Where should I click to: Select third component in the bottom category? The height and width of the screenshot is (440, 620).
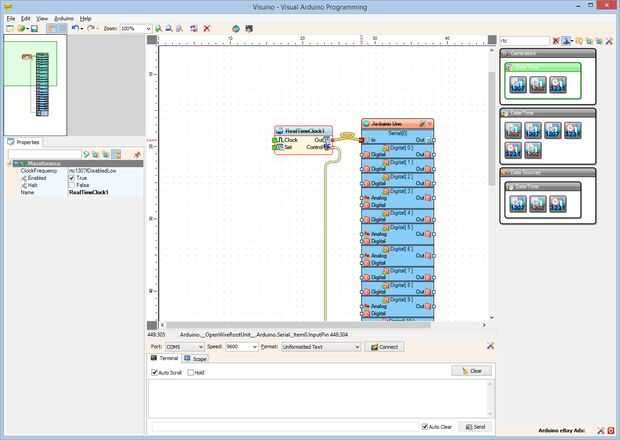tap(558, 204)
